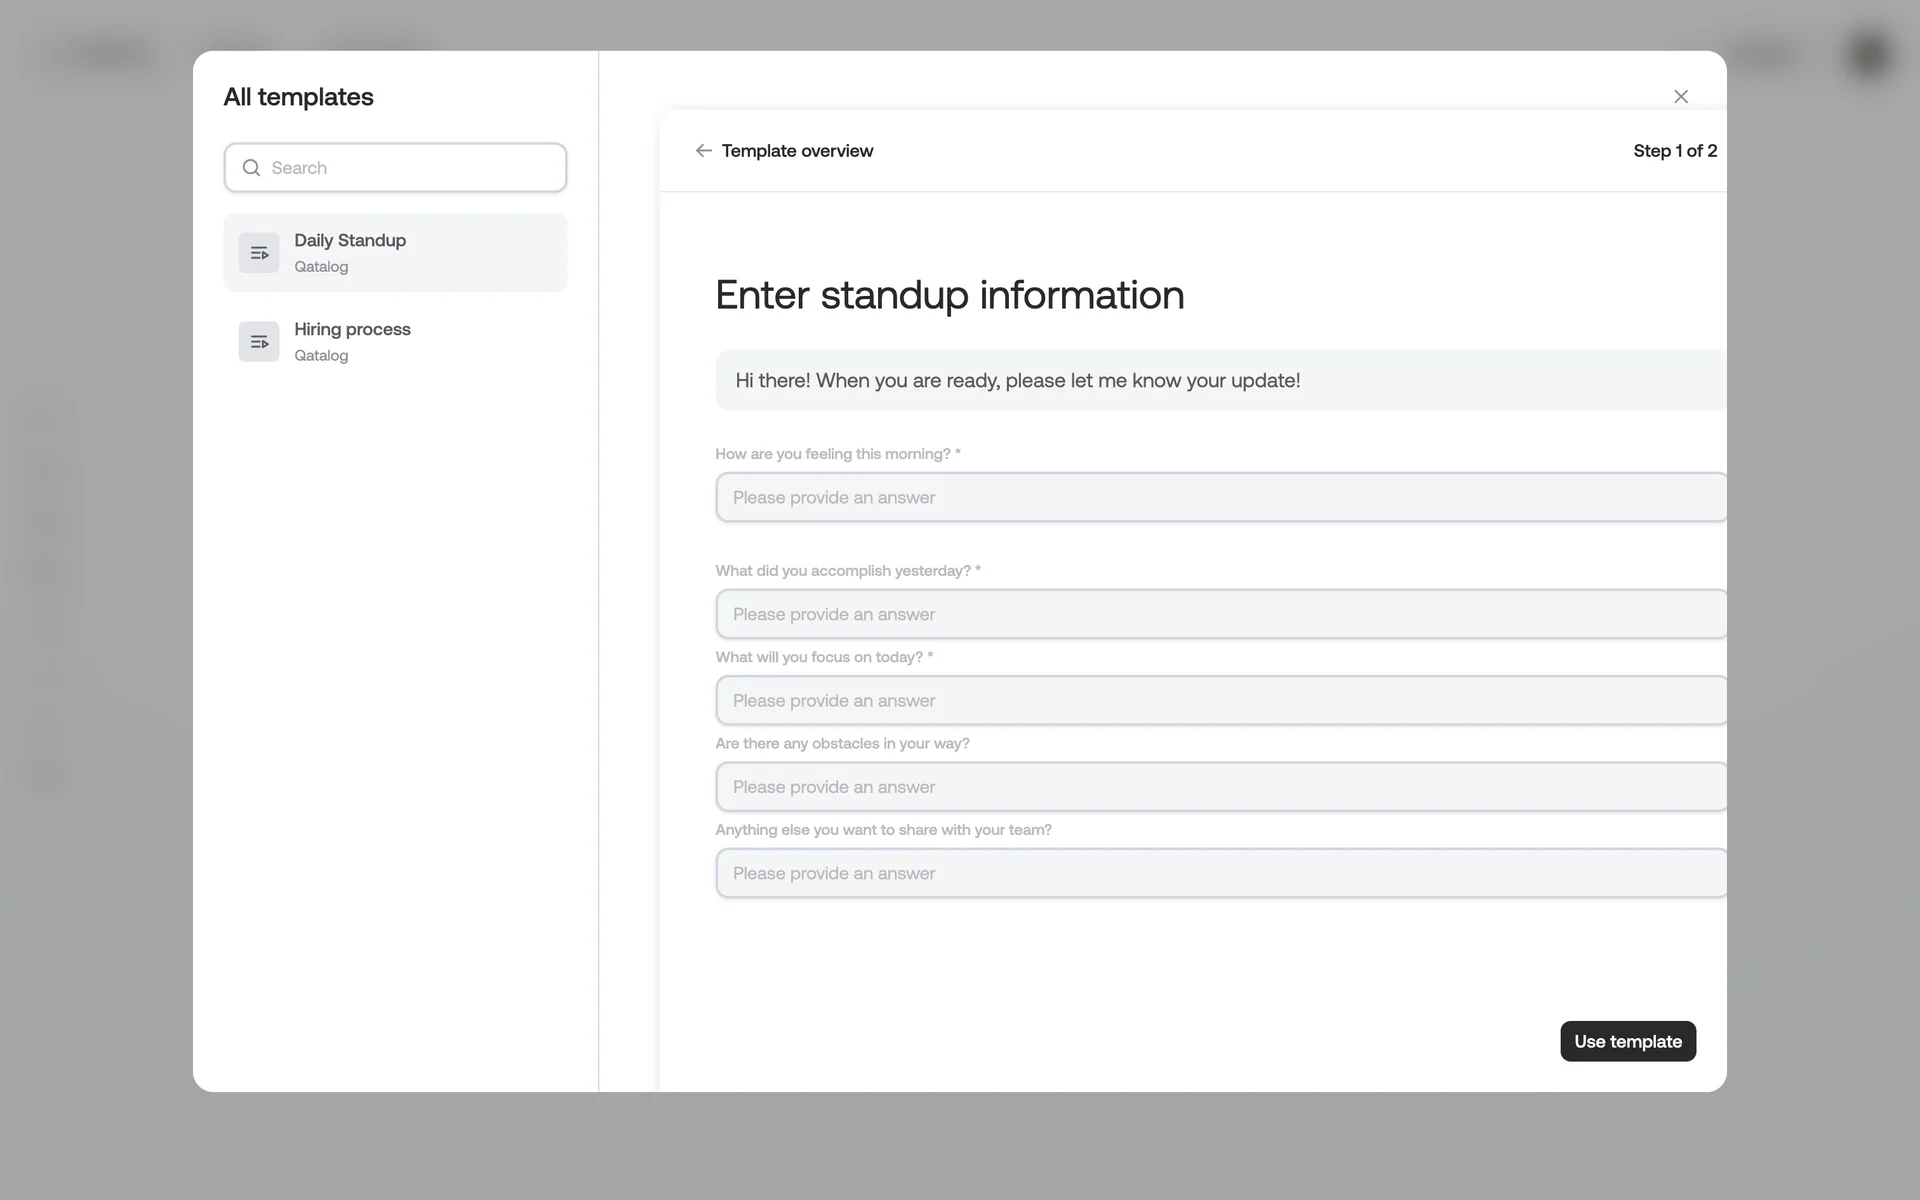Click the Template overview link text
Screen dimensions: 1920x1200
[x=797, y=151]
